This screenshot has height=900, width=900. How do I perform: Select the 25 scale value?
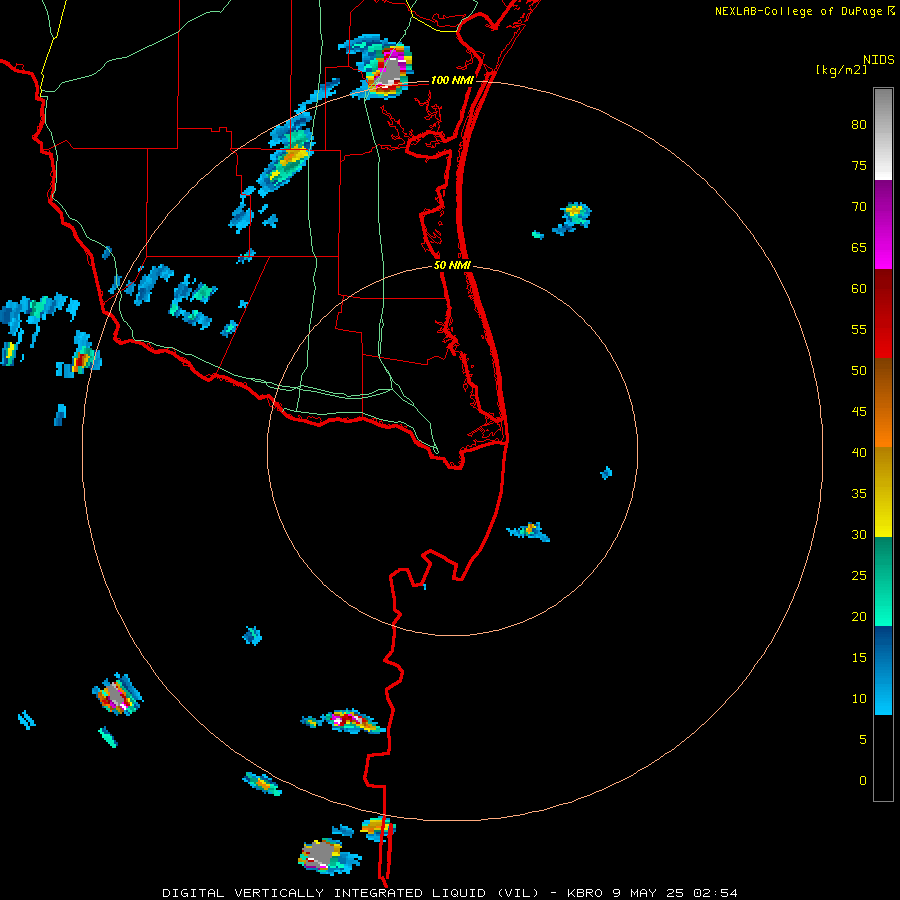click(x=859, y=576)
